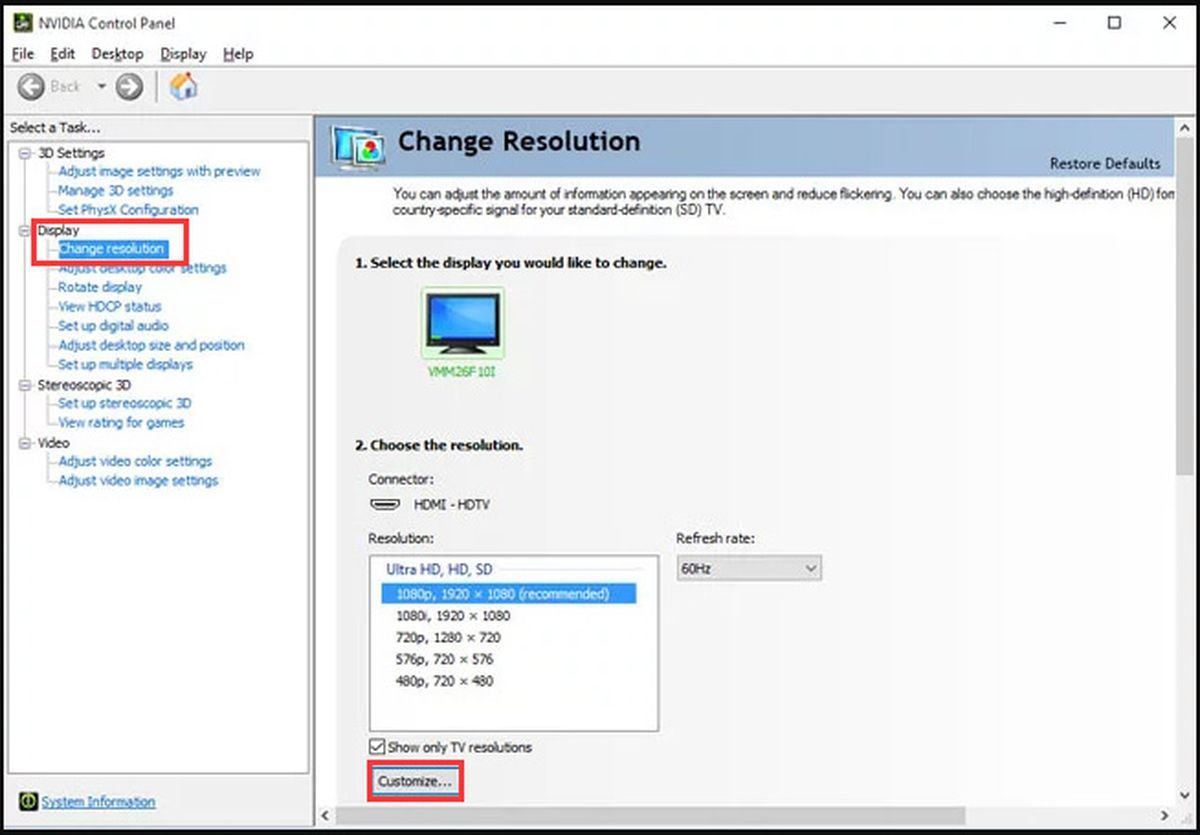Viewport: 1200px width, 835px height.
Task: Open the Home icon in toolbar
Action: click(x=183, y=86)
